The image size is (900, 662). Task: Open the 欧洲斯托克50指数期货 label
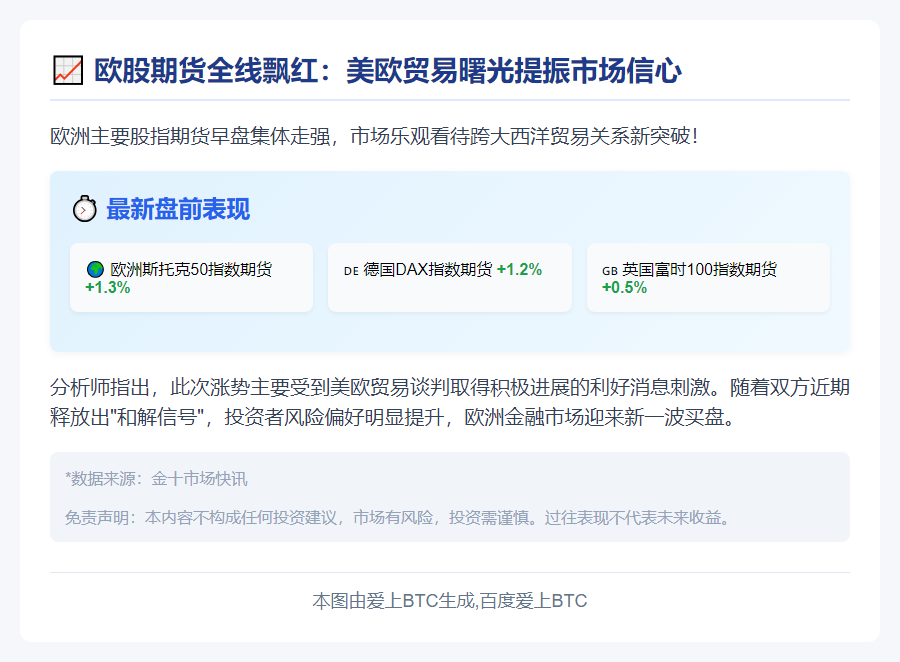click(191, 269)
